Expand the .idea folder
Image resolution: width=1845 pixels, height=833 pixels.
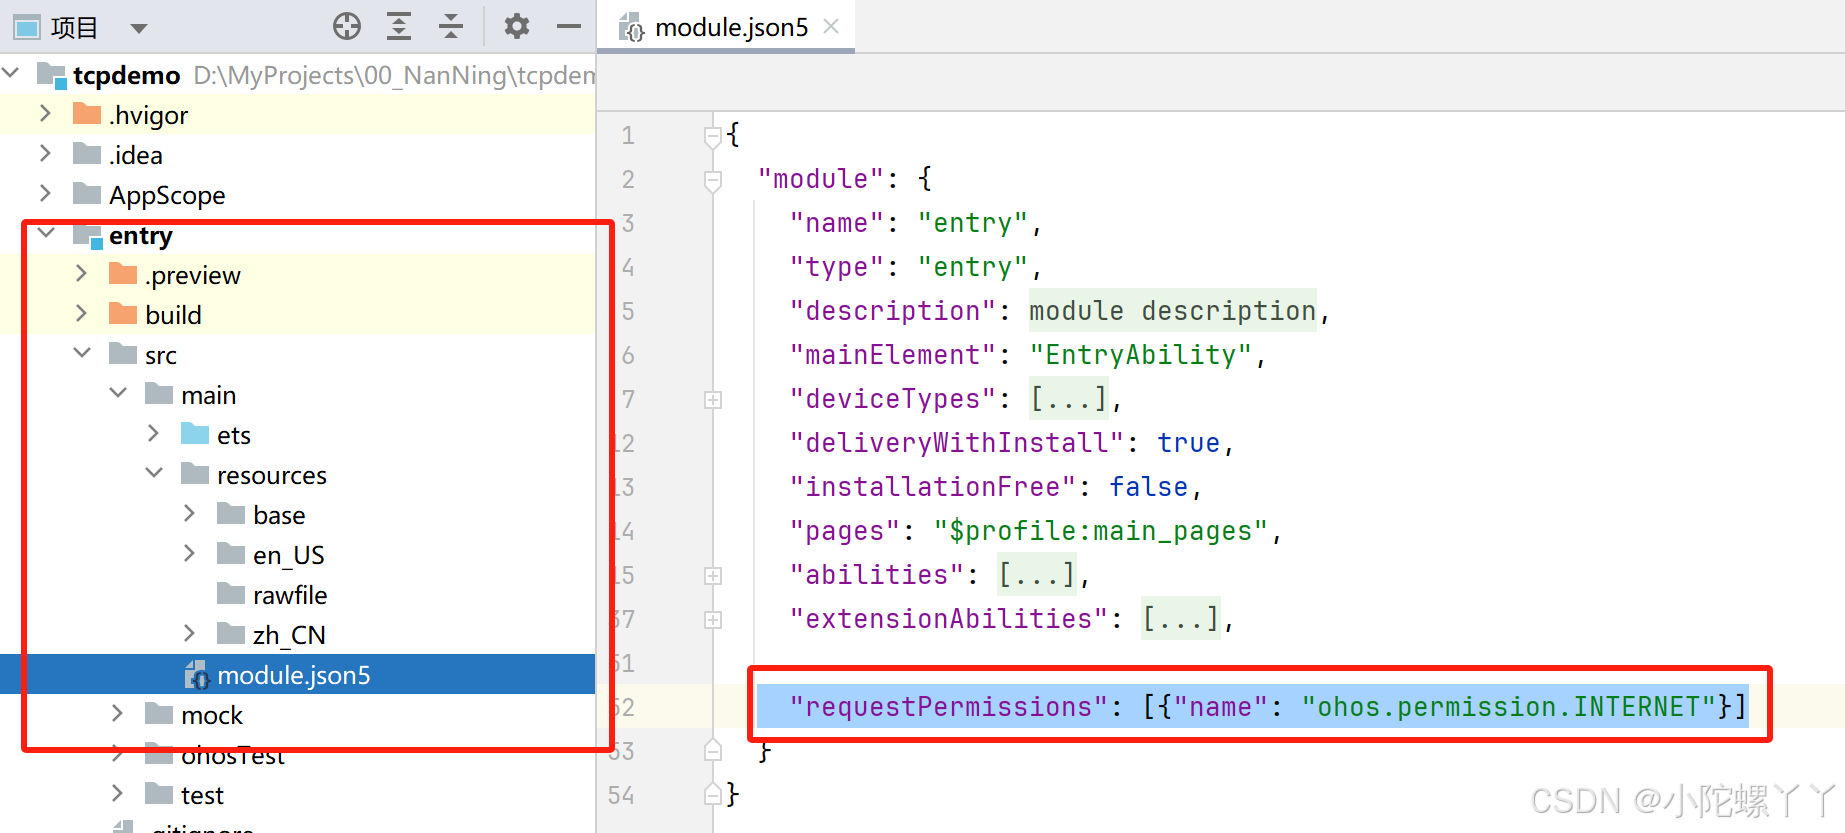(45, 153)
